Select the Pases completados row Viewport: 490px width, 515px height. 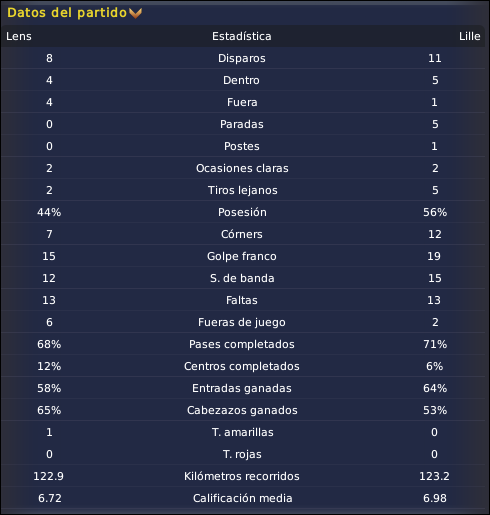243,344
